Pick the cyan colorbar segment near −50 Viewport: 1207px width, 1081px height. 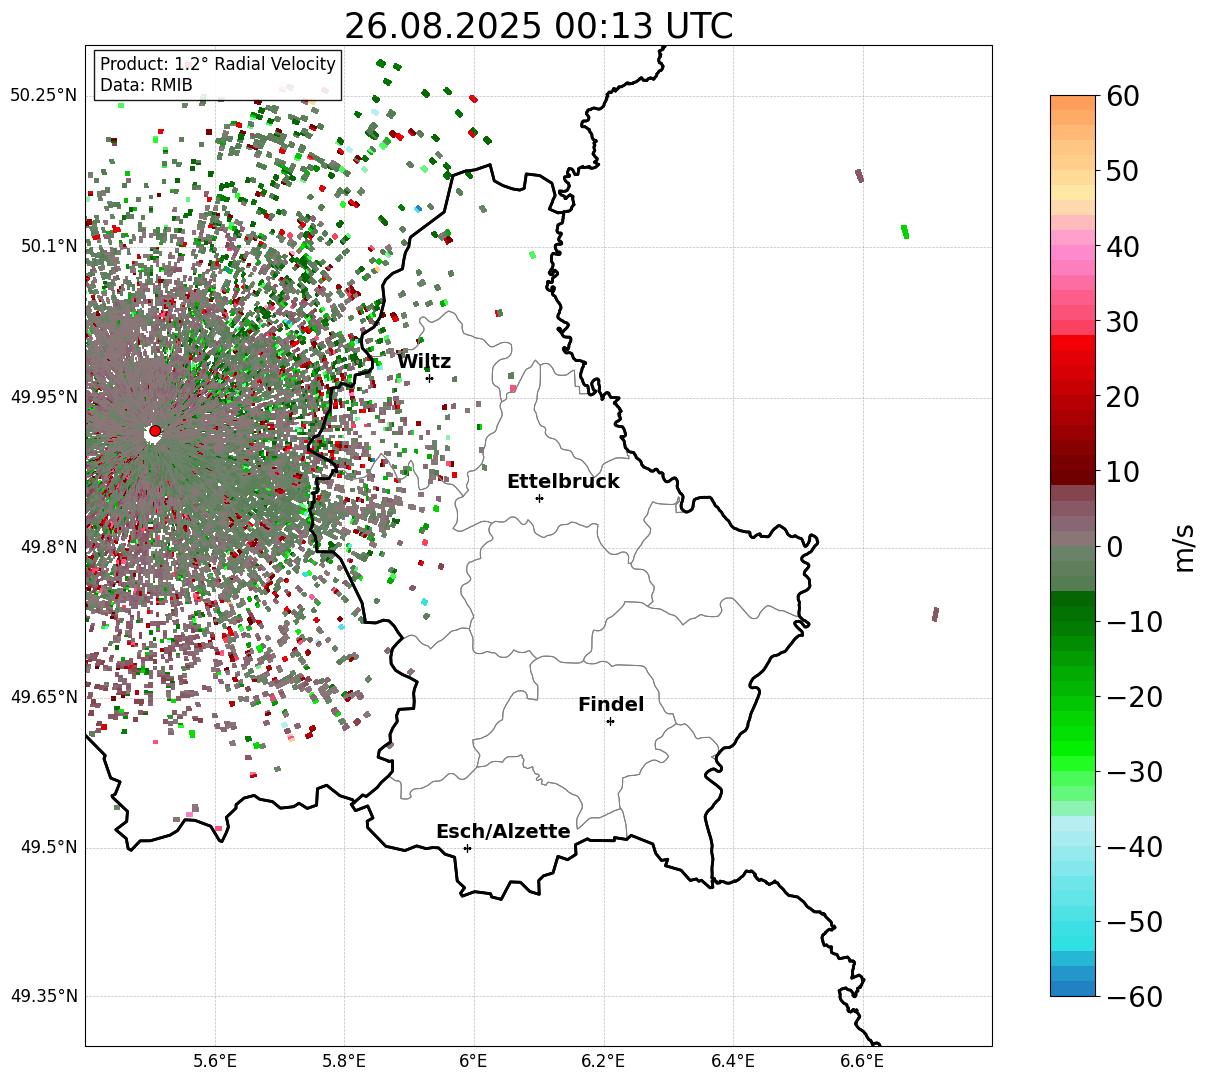(x=1073, y=928)
